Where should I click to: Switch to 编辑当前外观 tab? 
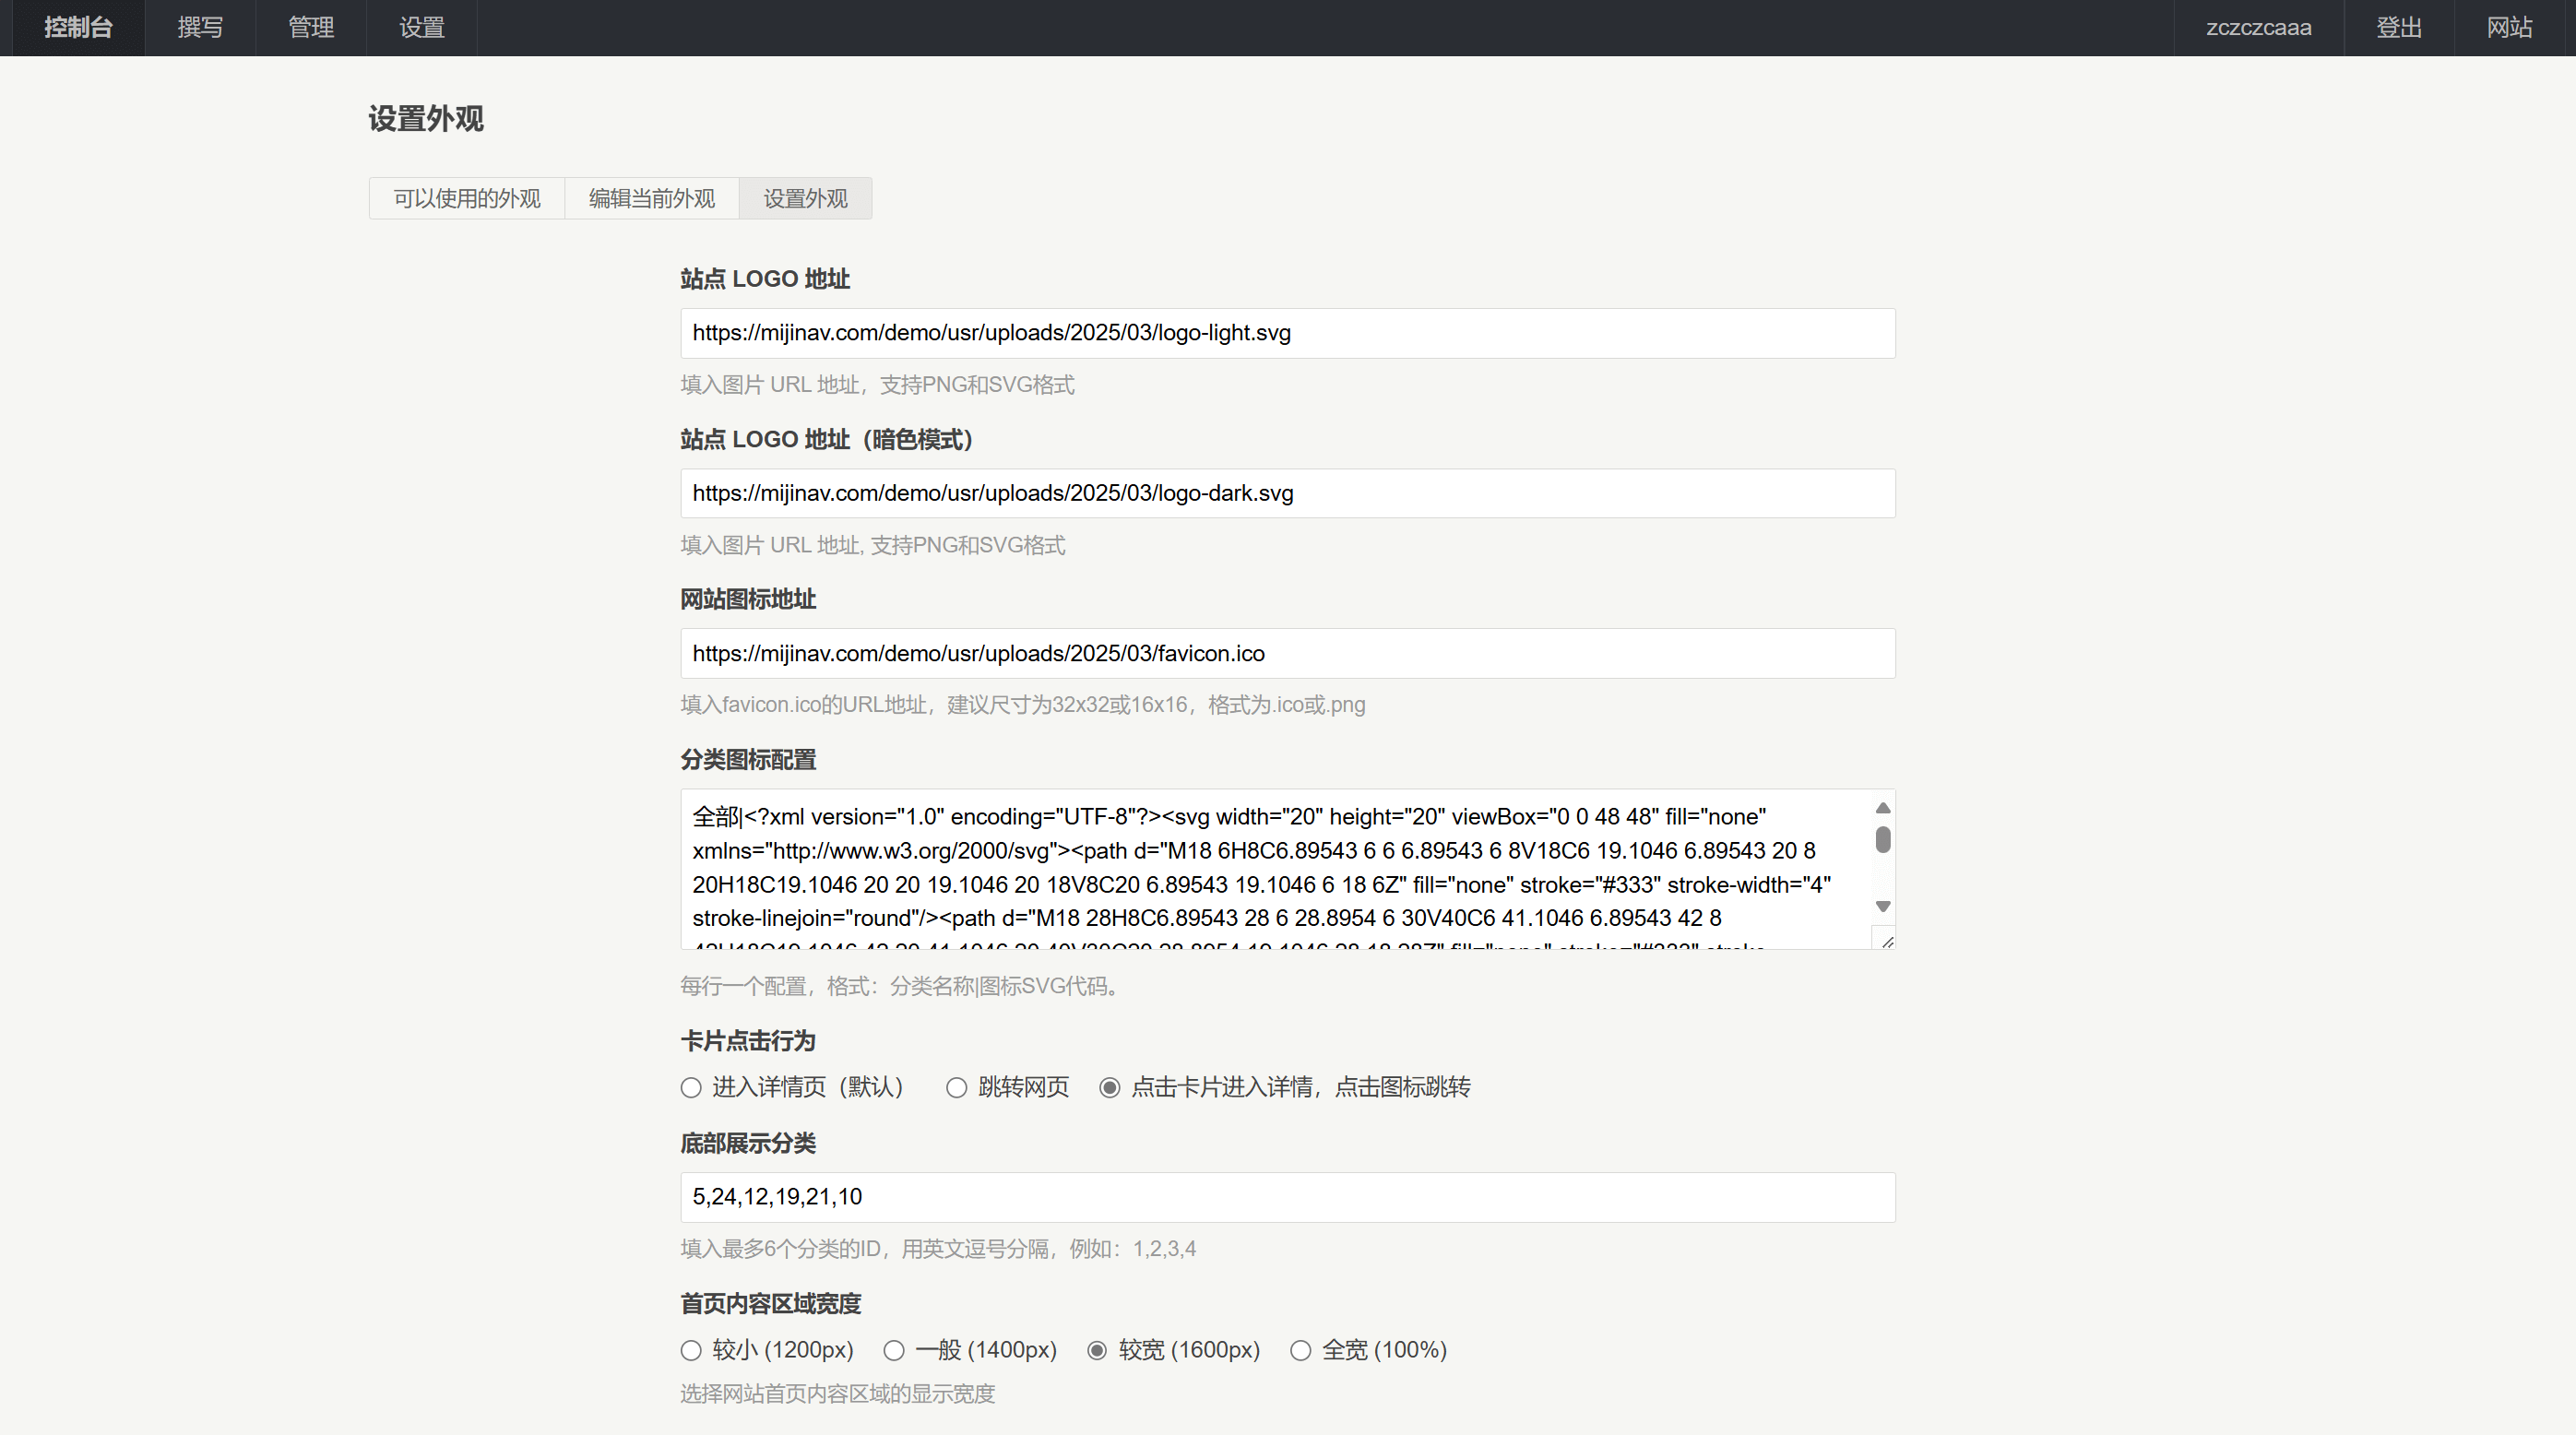click(652, 199)
